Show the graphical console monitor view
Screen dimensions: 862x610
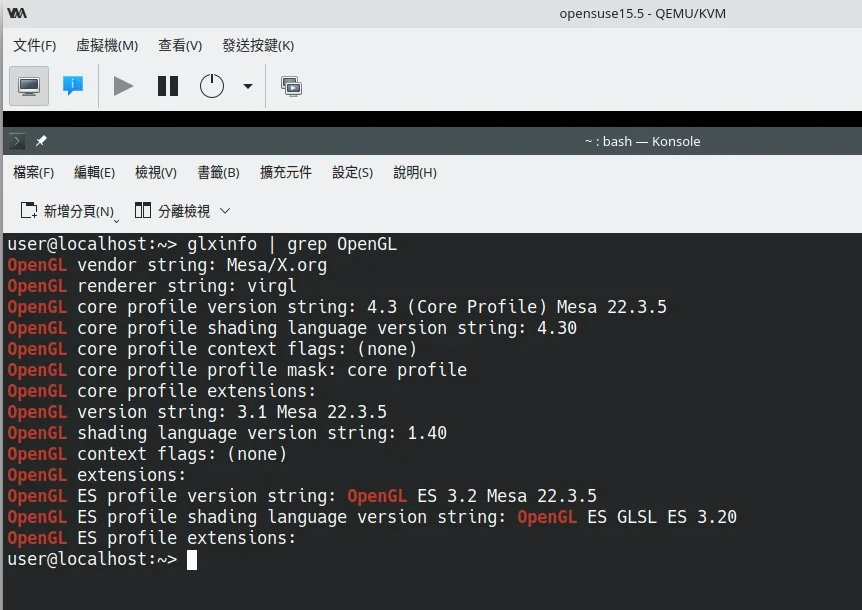[29, 86]
